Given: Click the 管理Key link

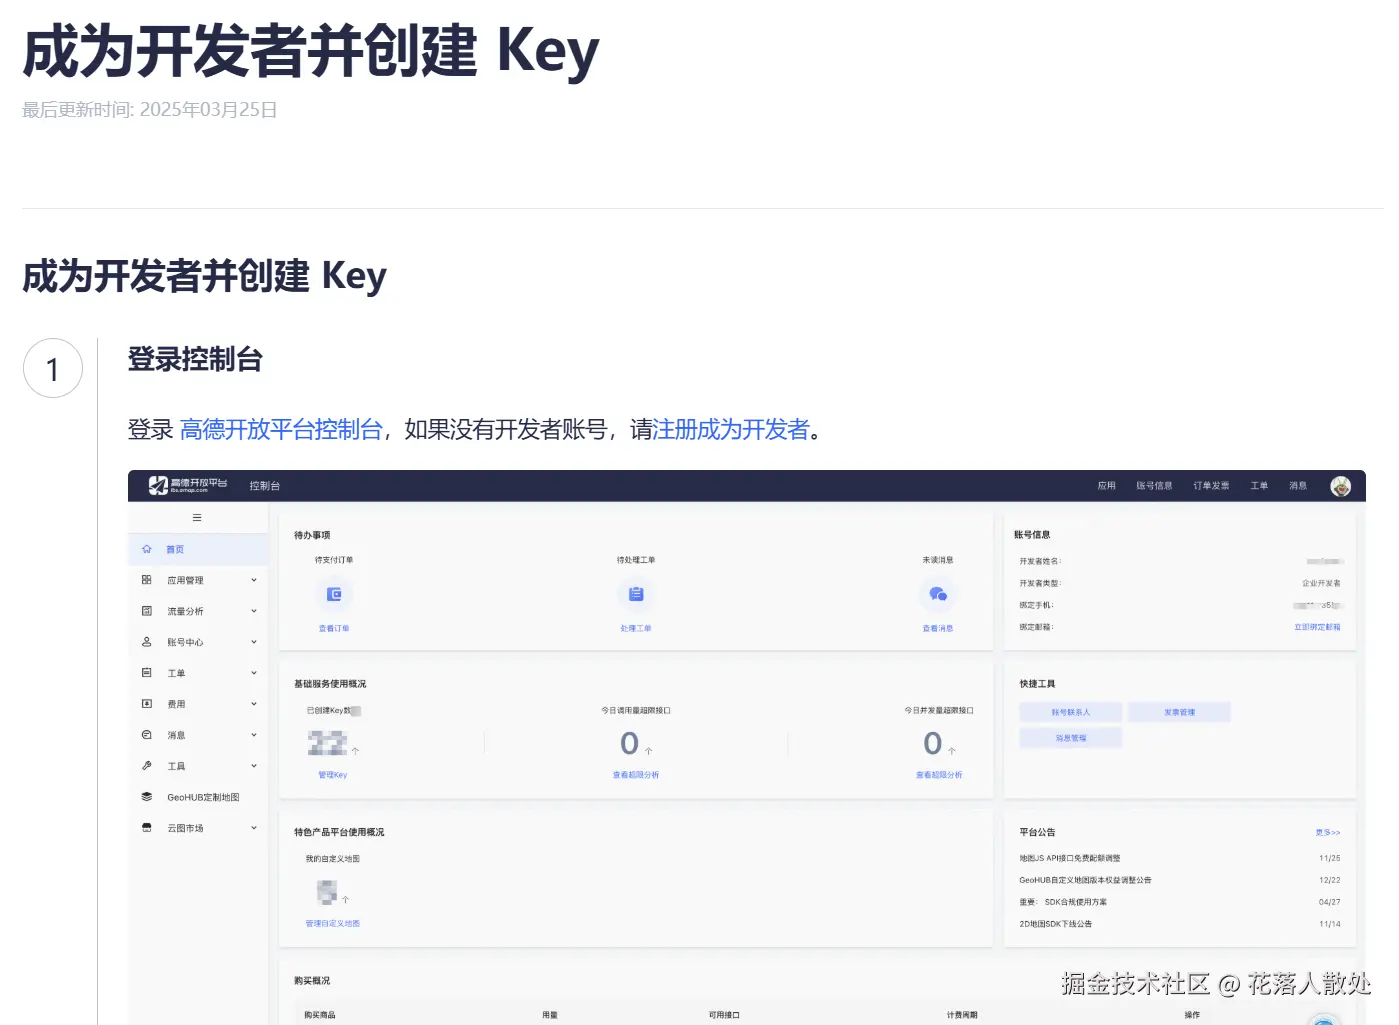Looking at the screenshot, I should (x=333, y=775).
